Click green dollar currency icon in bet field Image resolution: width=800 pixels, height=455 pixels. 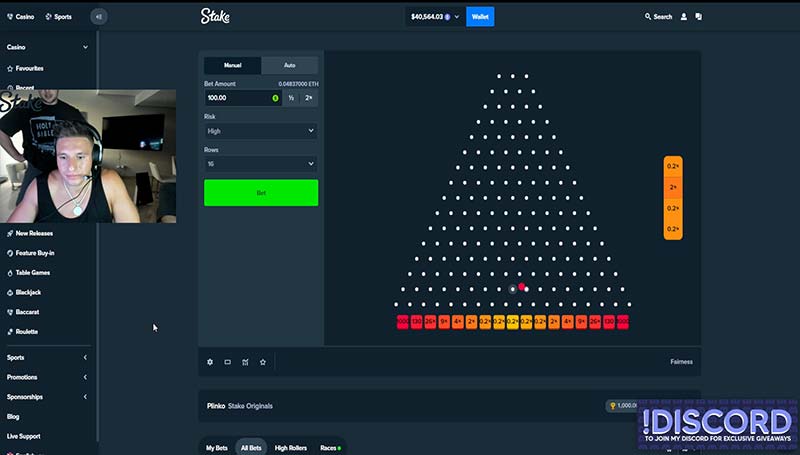point(276,98)
